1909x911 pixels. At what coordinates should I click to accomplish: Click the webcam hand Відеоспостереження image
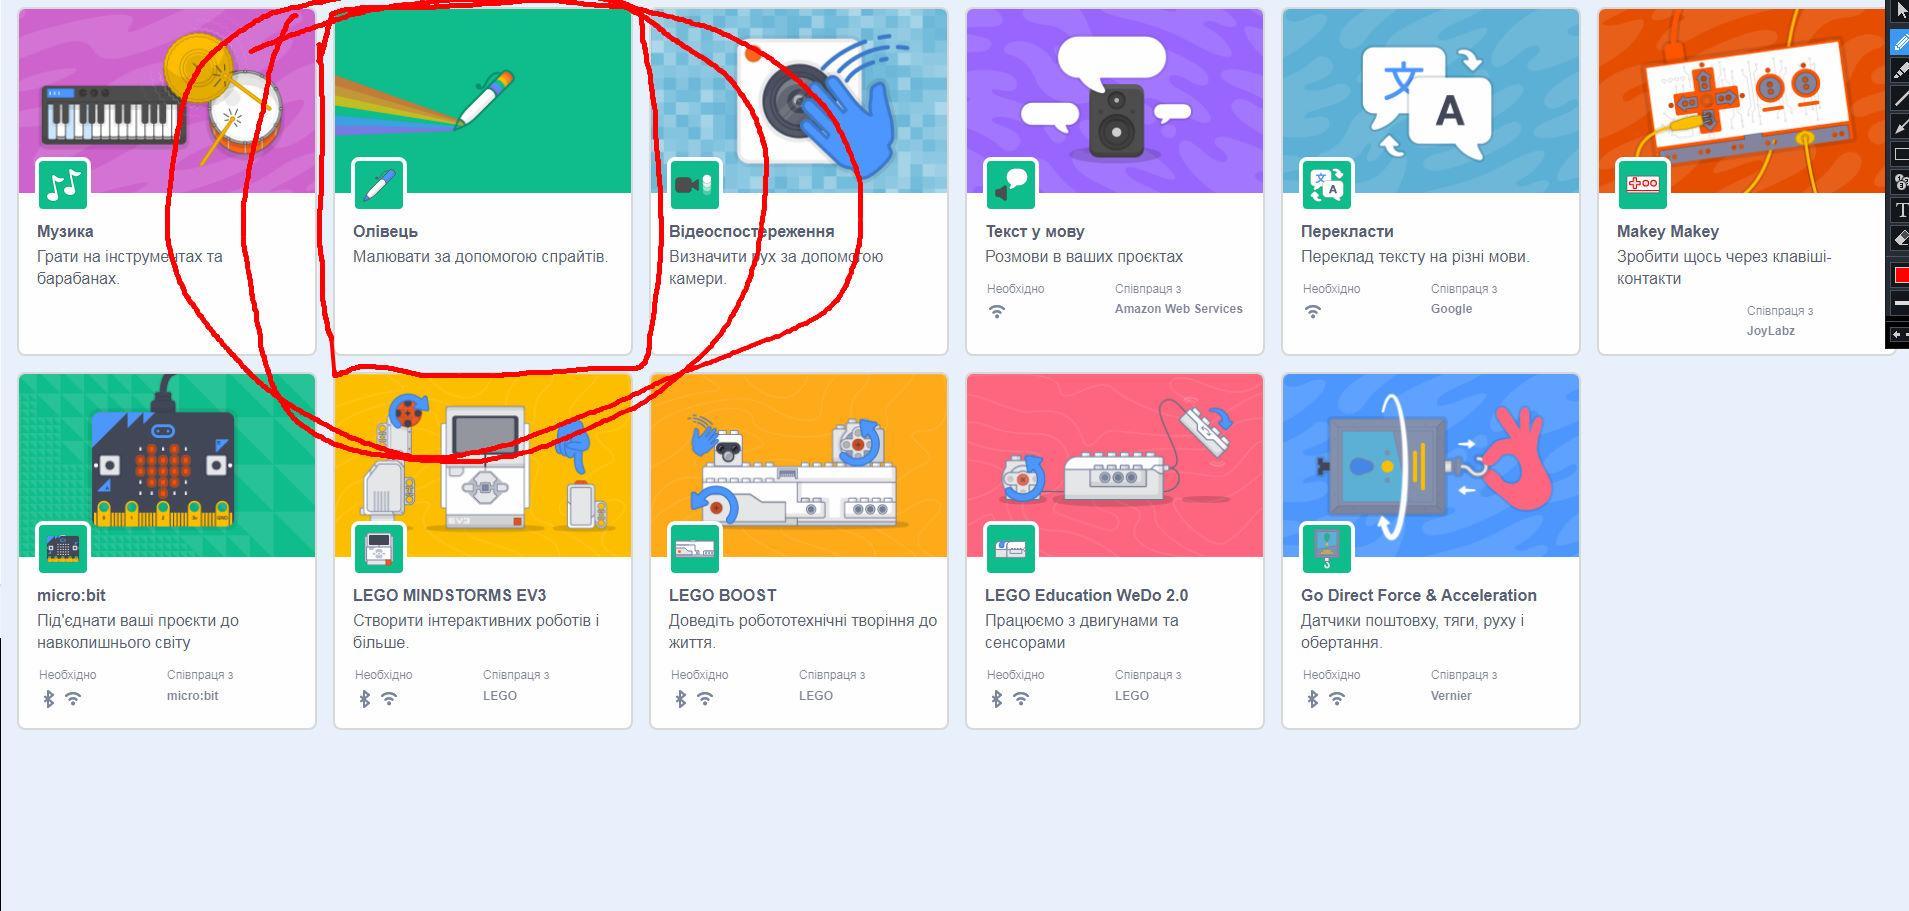click(x=799, y=101)
